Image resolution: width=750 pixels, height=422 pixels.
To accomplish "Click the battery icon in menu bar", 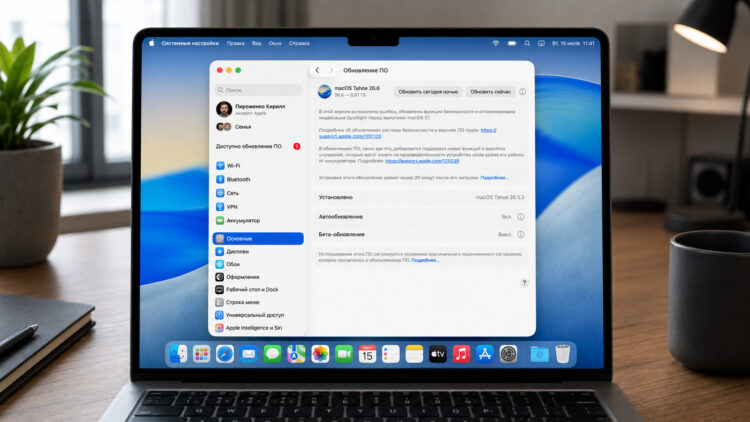I will click(512, 43).
